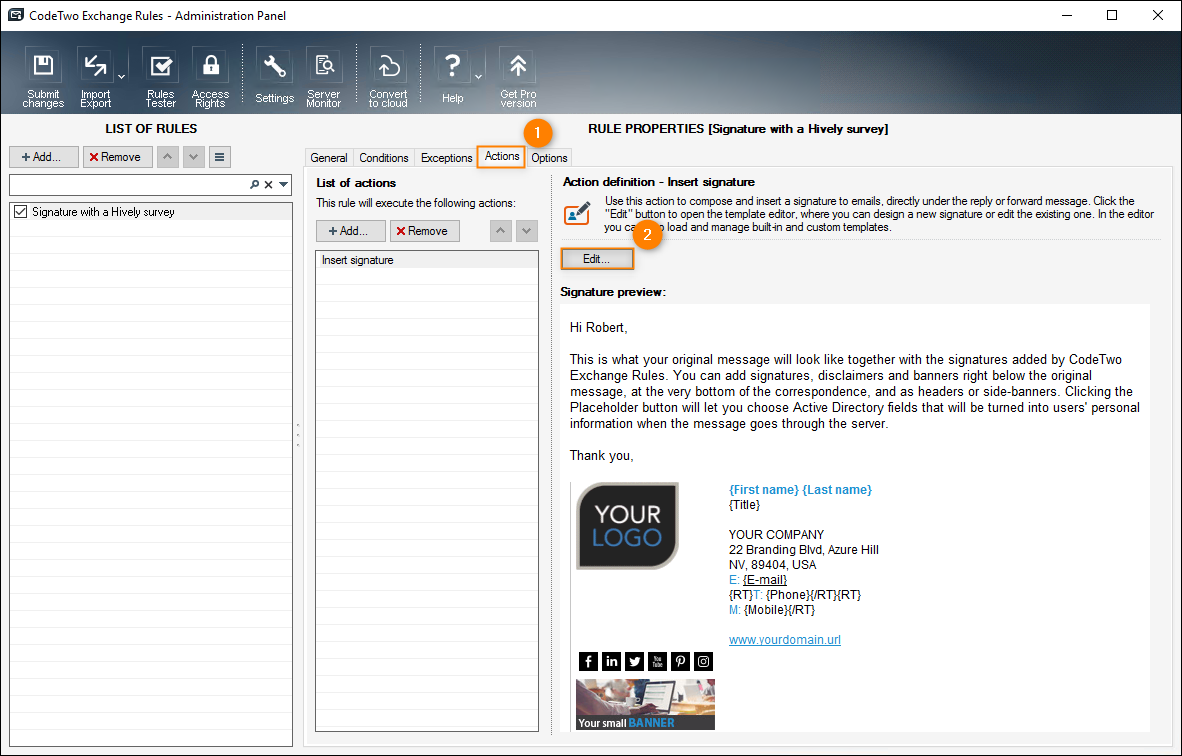Click Get Pro version icon

(x=518, y=78)
